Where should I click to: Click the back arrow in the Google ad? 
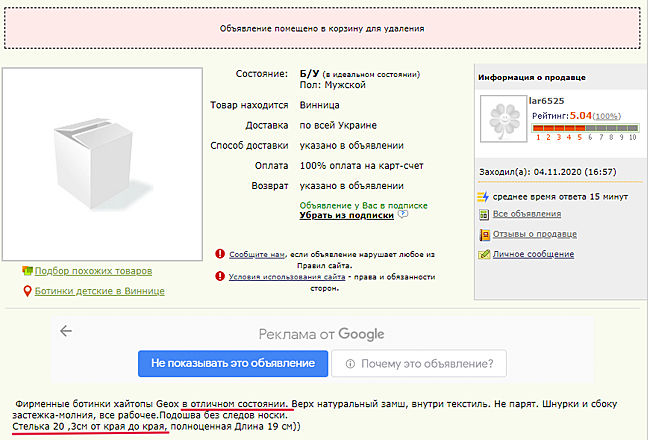(66, 331)
